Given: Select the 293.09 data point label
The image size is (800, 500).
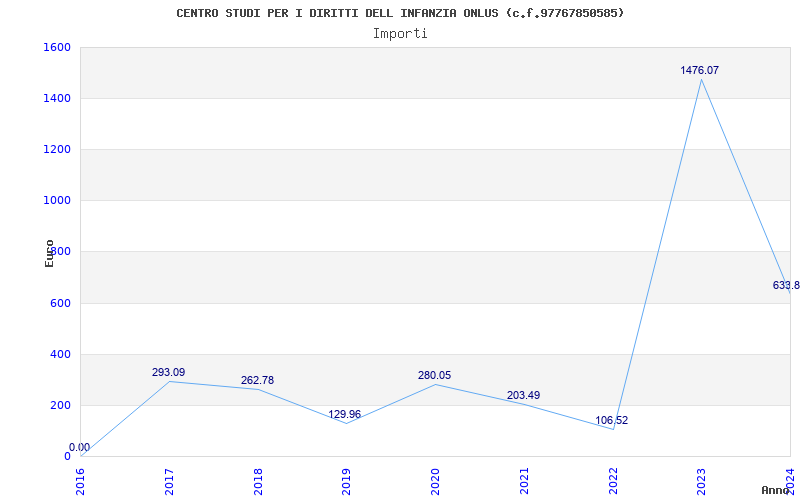Looking at the screenshot, I should 168,372.
